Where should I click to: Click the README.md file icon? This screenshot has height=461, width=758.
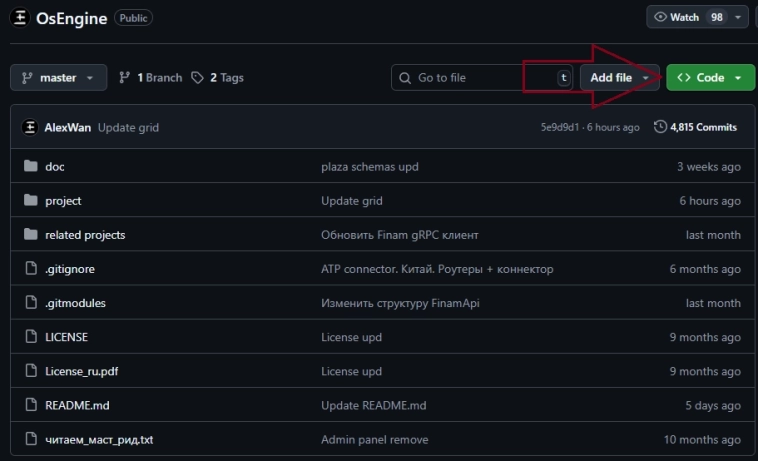[x=29, y=405]
